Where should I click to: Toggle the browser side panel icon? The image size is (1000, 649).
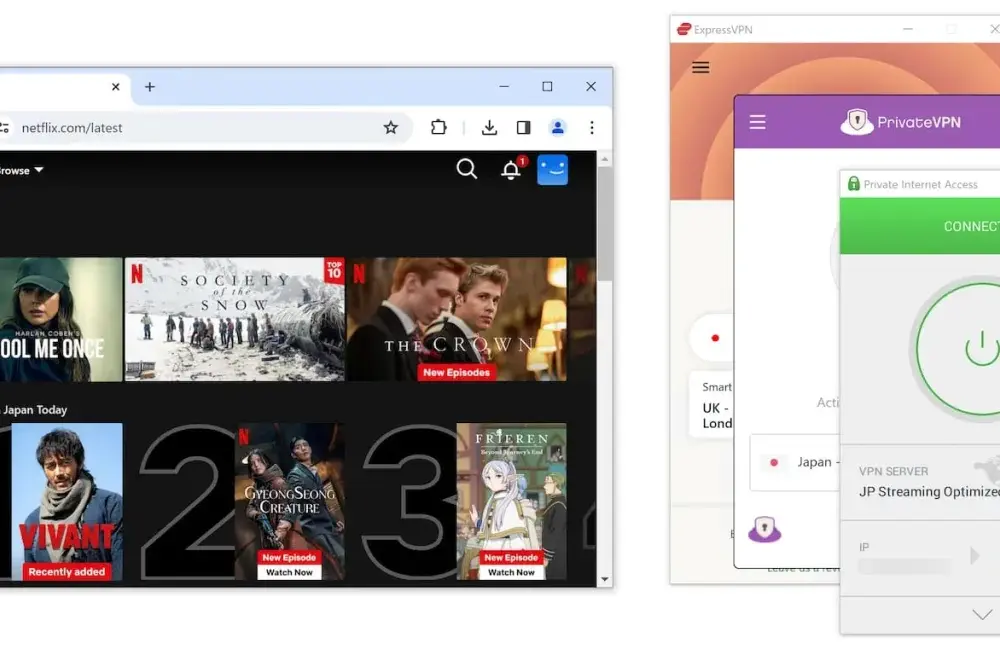pyautogui.click(x=524, y=128)
